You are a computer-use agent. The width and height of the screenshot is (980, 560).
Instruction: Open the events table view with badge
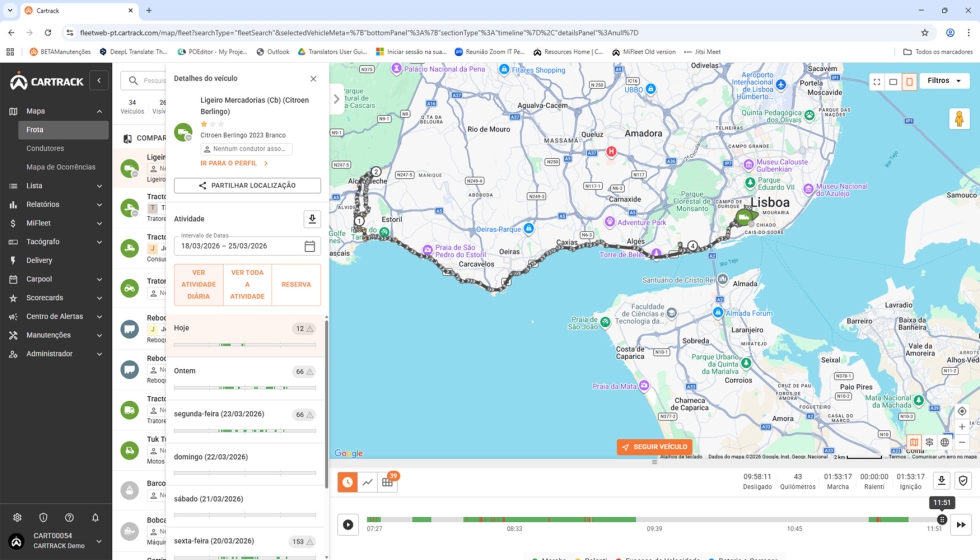point(389,482)
